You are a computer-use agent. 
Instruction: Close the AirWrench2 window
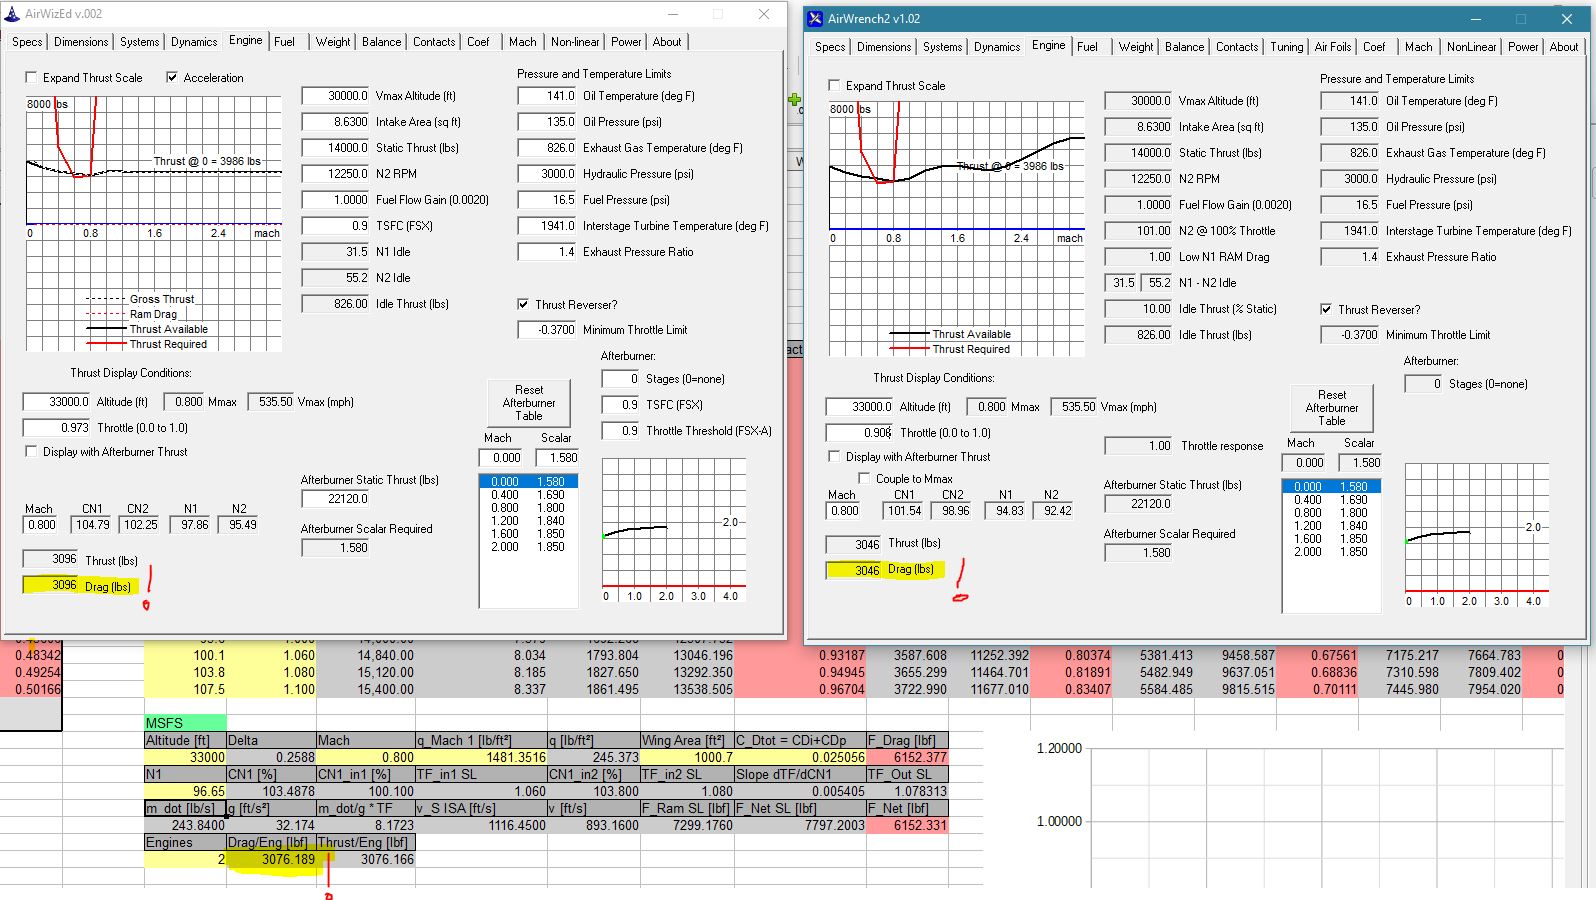click(1567, 19)
